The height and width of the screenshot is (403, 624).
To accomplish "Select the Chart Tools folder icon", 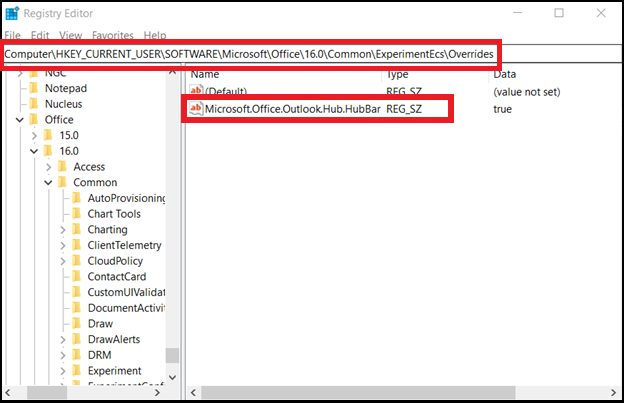I will [x=76, y=214].
